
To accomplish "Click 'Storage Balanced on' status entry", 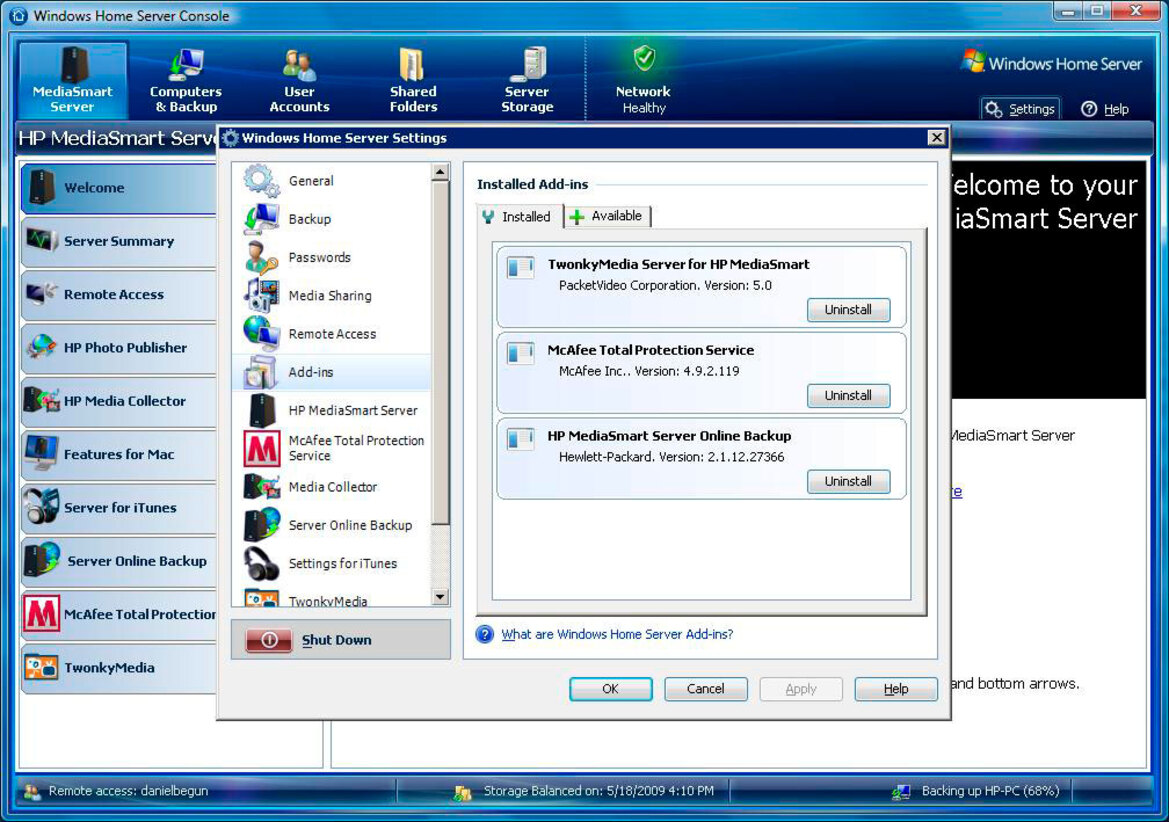I will [x=584, y=791].
